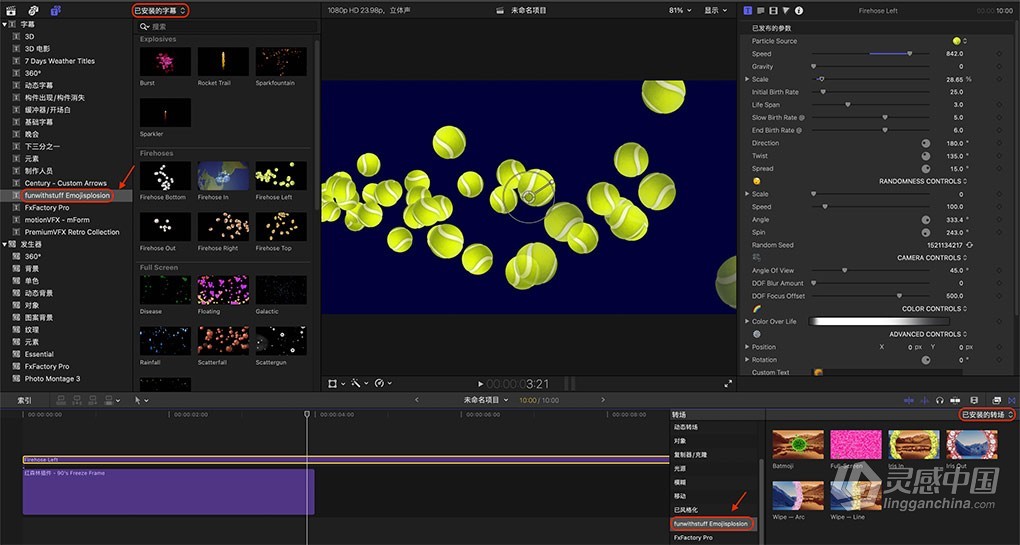Open the 81% viewer zoom dropdown
This screenshot has width=1020, height=545.
681,10
